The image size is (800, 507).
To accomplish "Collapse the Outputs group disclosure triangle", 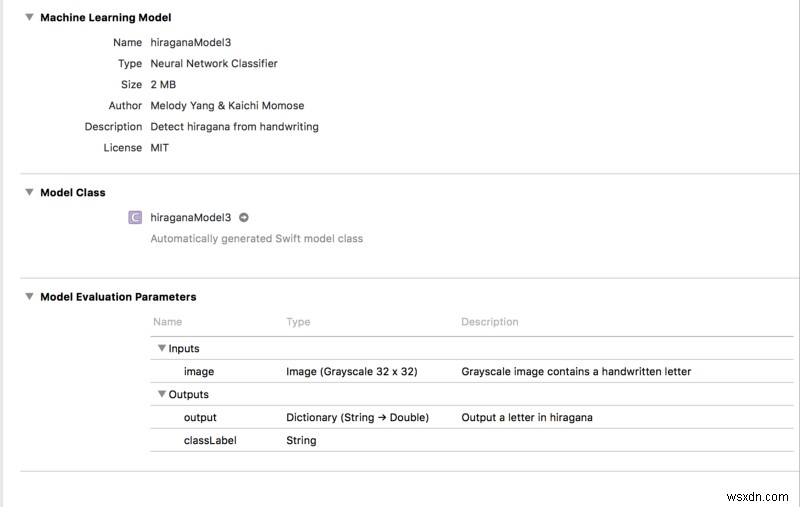I will [x=160, y=395].
